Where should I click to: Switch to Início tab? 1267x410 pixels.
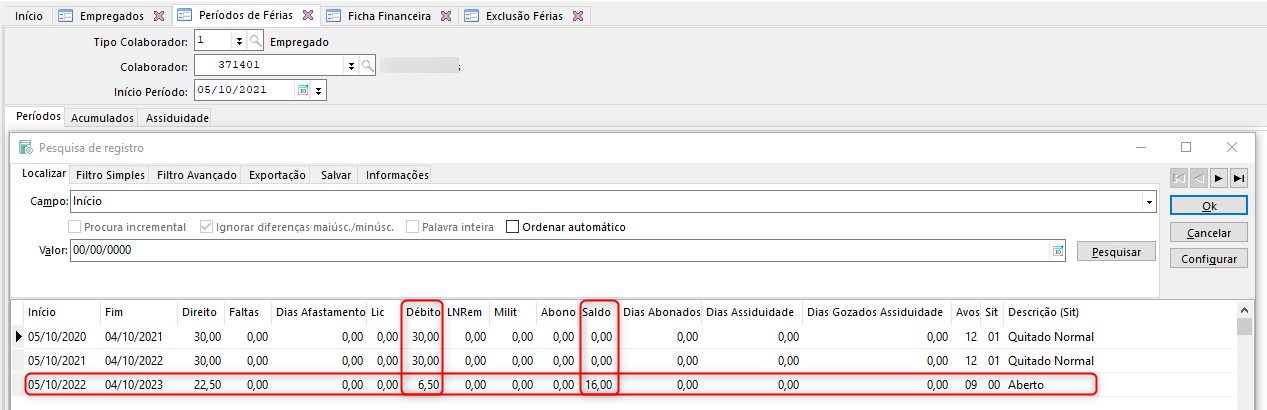click(28, 17)
